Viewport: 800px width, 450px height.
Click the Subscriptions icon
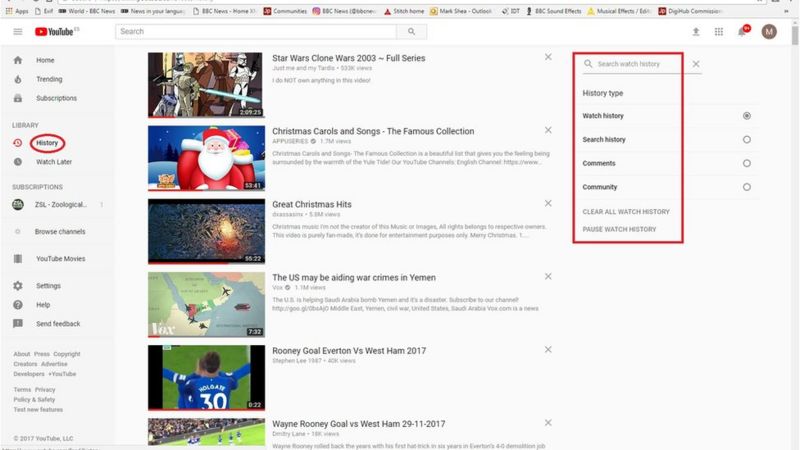click(18, 98)
